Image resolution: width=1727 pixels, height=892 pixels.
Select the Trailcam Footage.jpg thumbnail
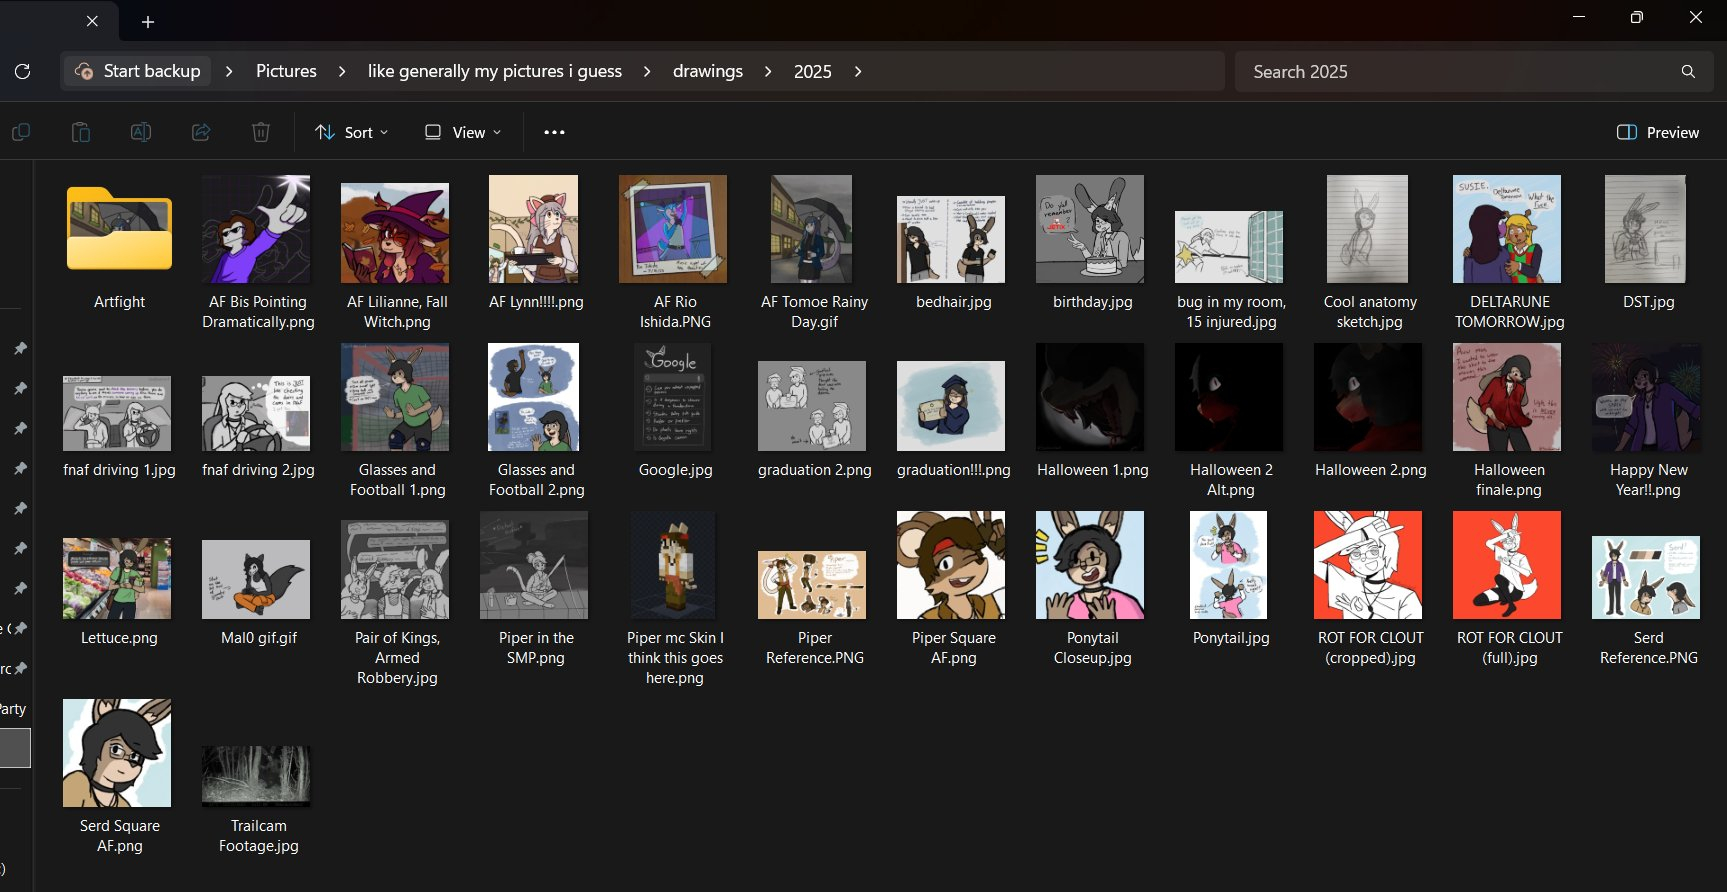tap(257, 775)
